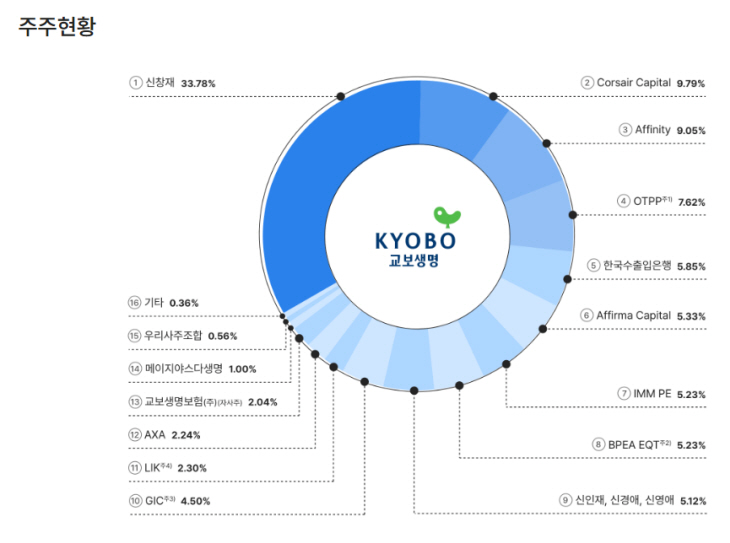Viewport: 730px width, 543px height.
Task: Click the 교보생명보험(주)(자사주) label
Action: pyautogui.click(x=193, y=401)
